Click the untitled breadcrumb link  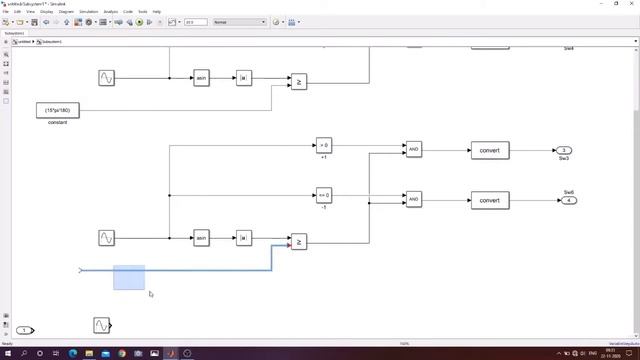point(24,42)
